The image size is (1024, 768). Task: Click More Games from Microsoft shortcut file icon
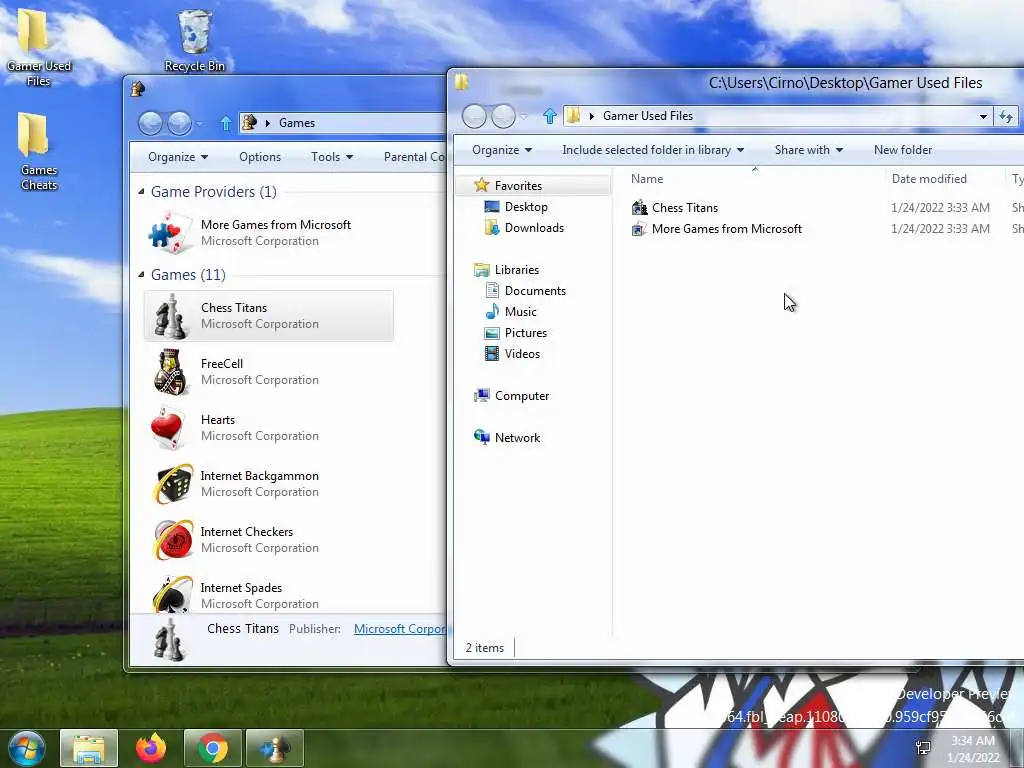(639, 229)
